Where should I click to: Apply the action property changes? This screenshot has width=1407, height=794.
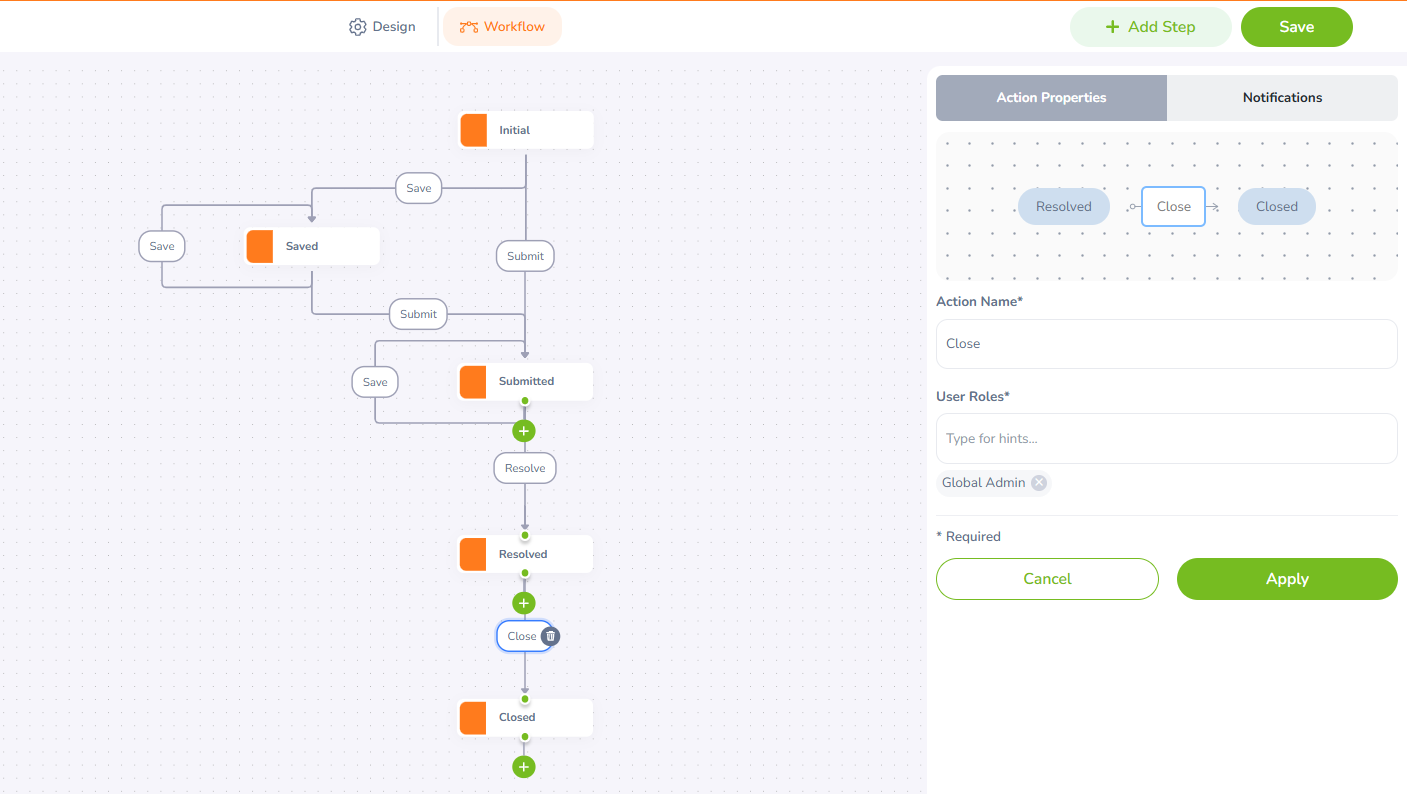click(x=1287, y=579)
